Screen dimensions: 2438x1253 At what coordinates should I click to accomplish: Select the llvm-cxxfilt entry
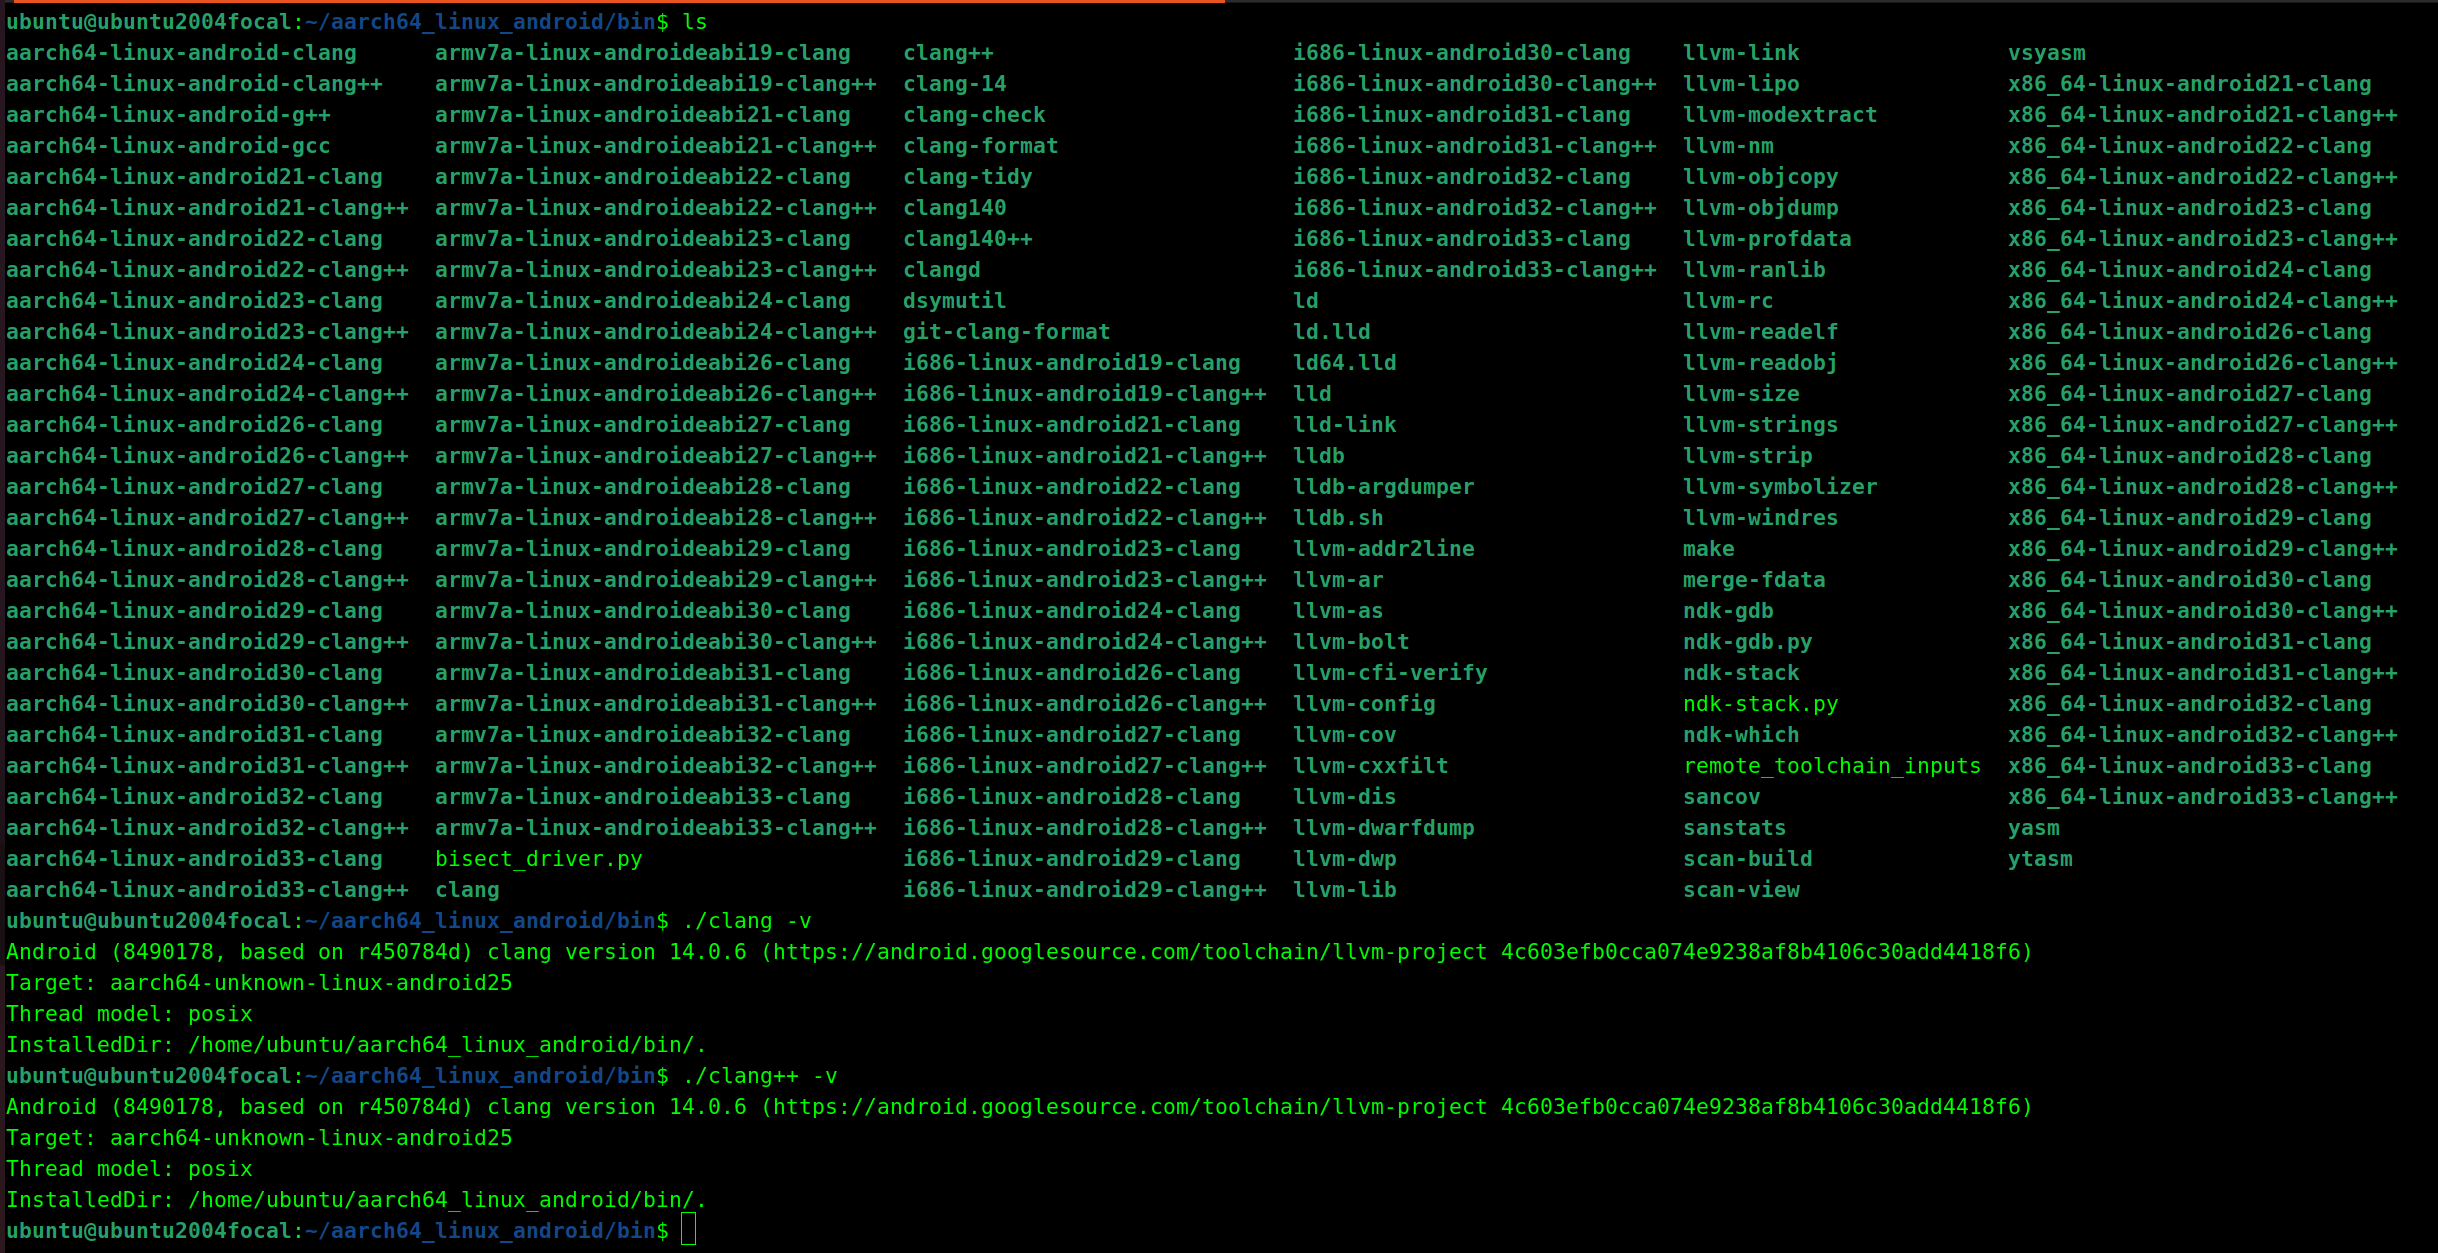point(1370,766)
